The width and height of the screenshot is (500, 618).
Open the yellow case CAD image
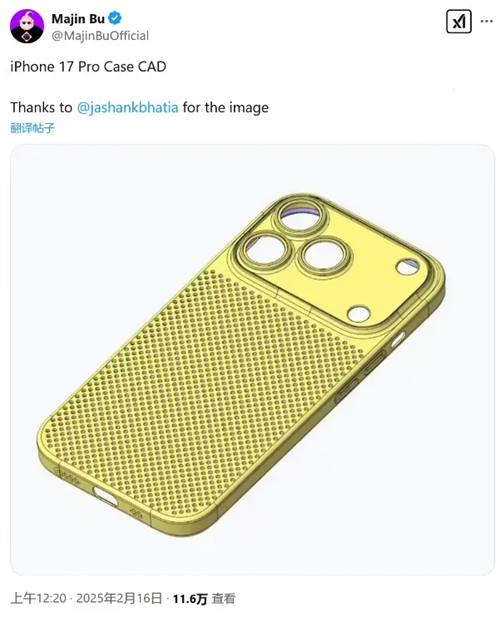click(x=252, y=359)
